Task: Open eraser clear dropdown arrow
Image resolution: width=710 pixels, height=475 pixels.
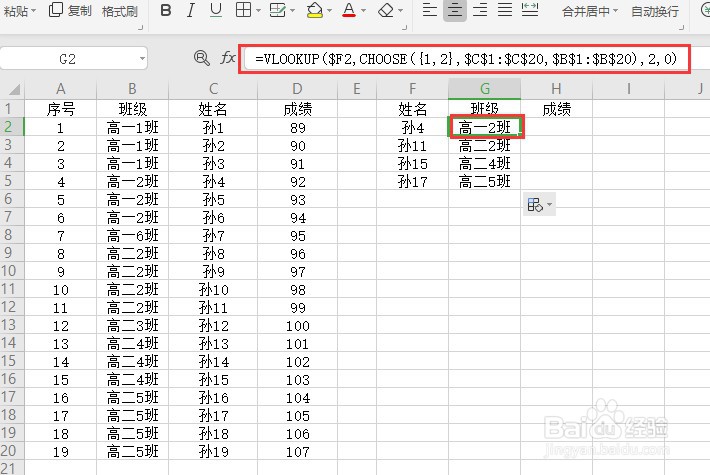Action: pyautogui.click(x=400, y=11)
